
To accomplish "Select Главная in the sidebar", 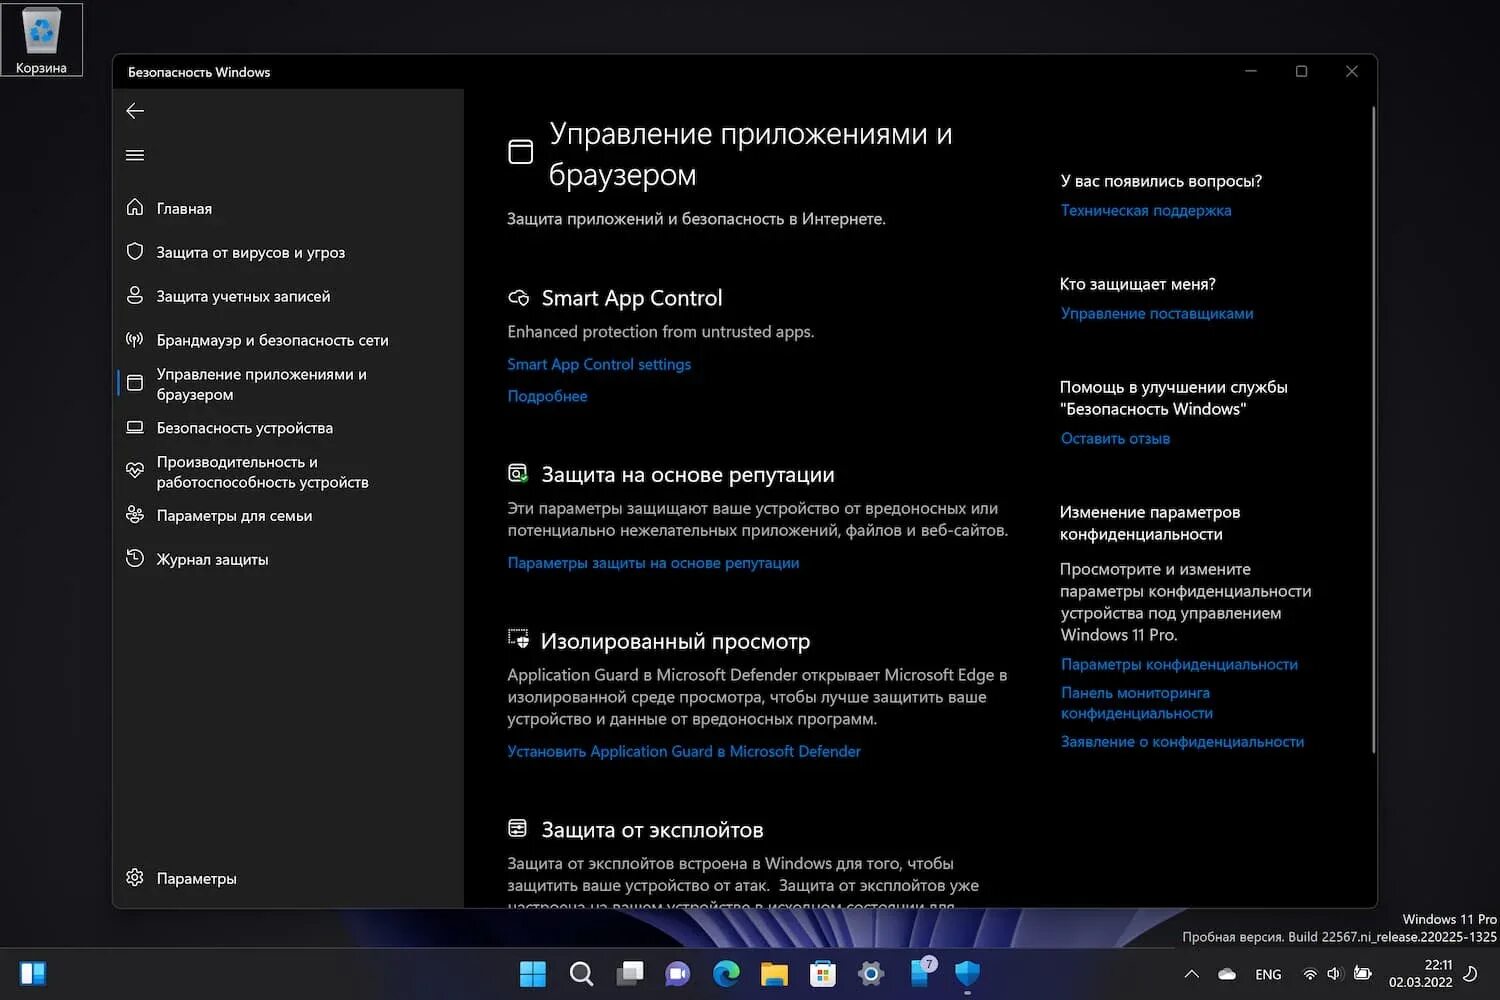I will pyautogui.click(x=184, y=208).
